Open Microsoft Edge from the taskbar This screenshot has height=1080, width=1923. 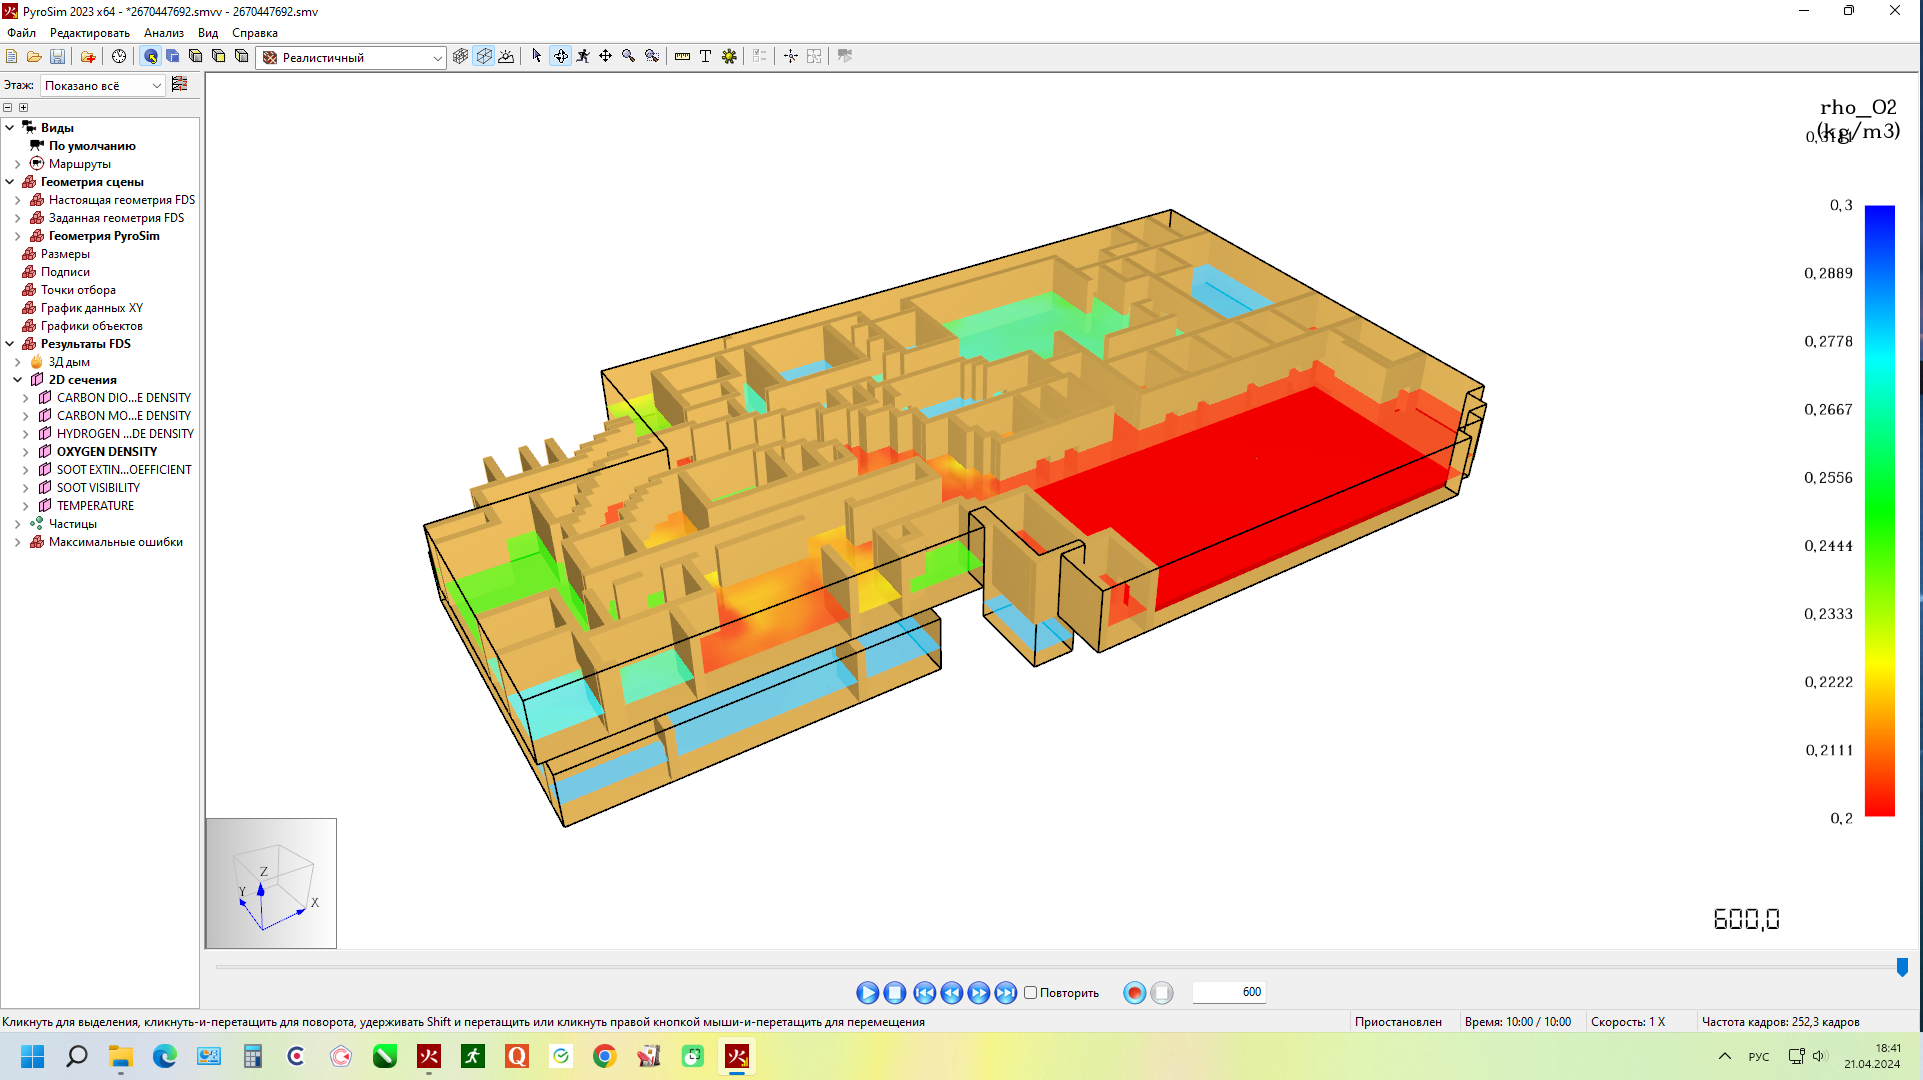coord(164,1056)
